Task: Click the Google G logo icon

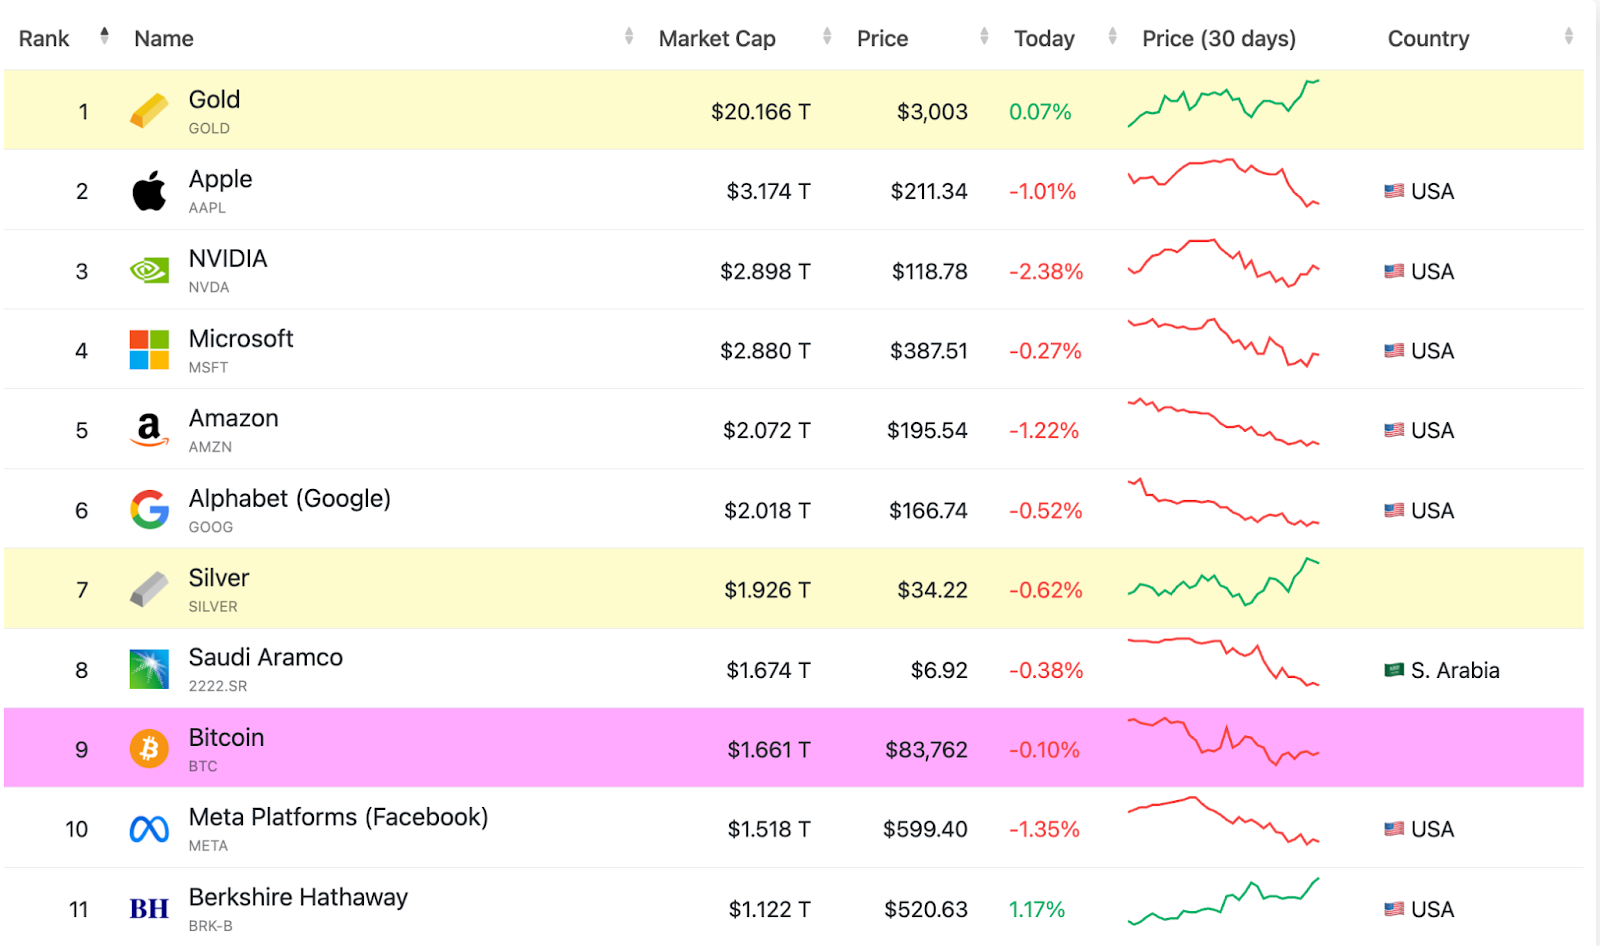Action: point(149,510)
